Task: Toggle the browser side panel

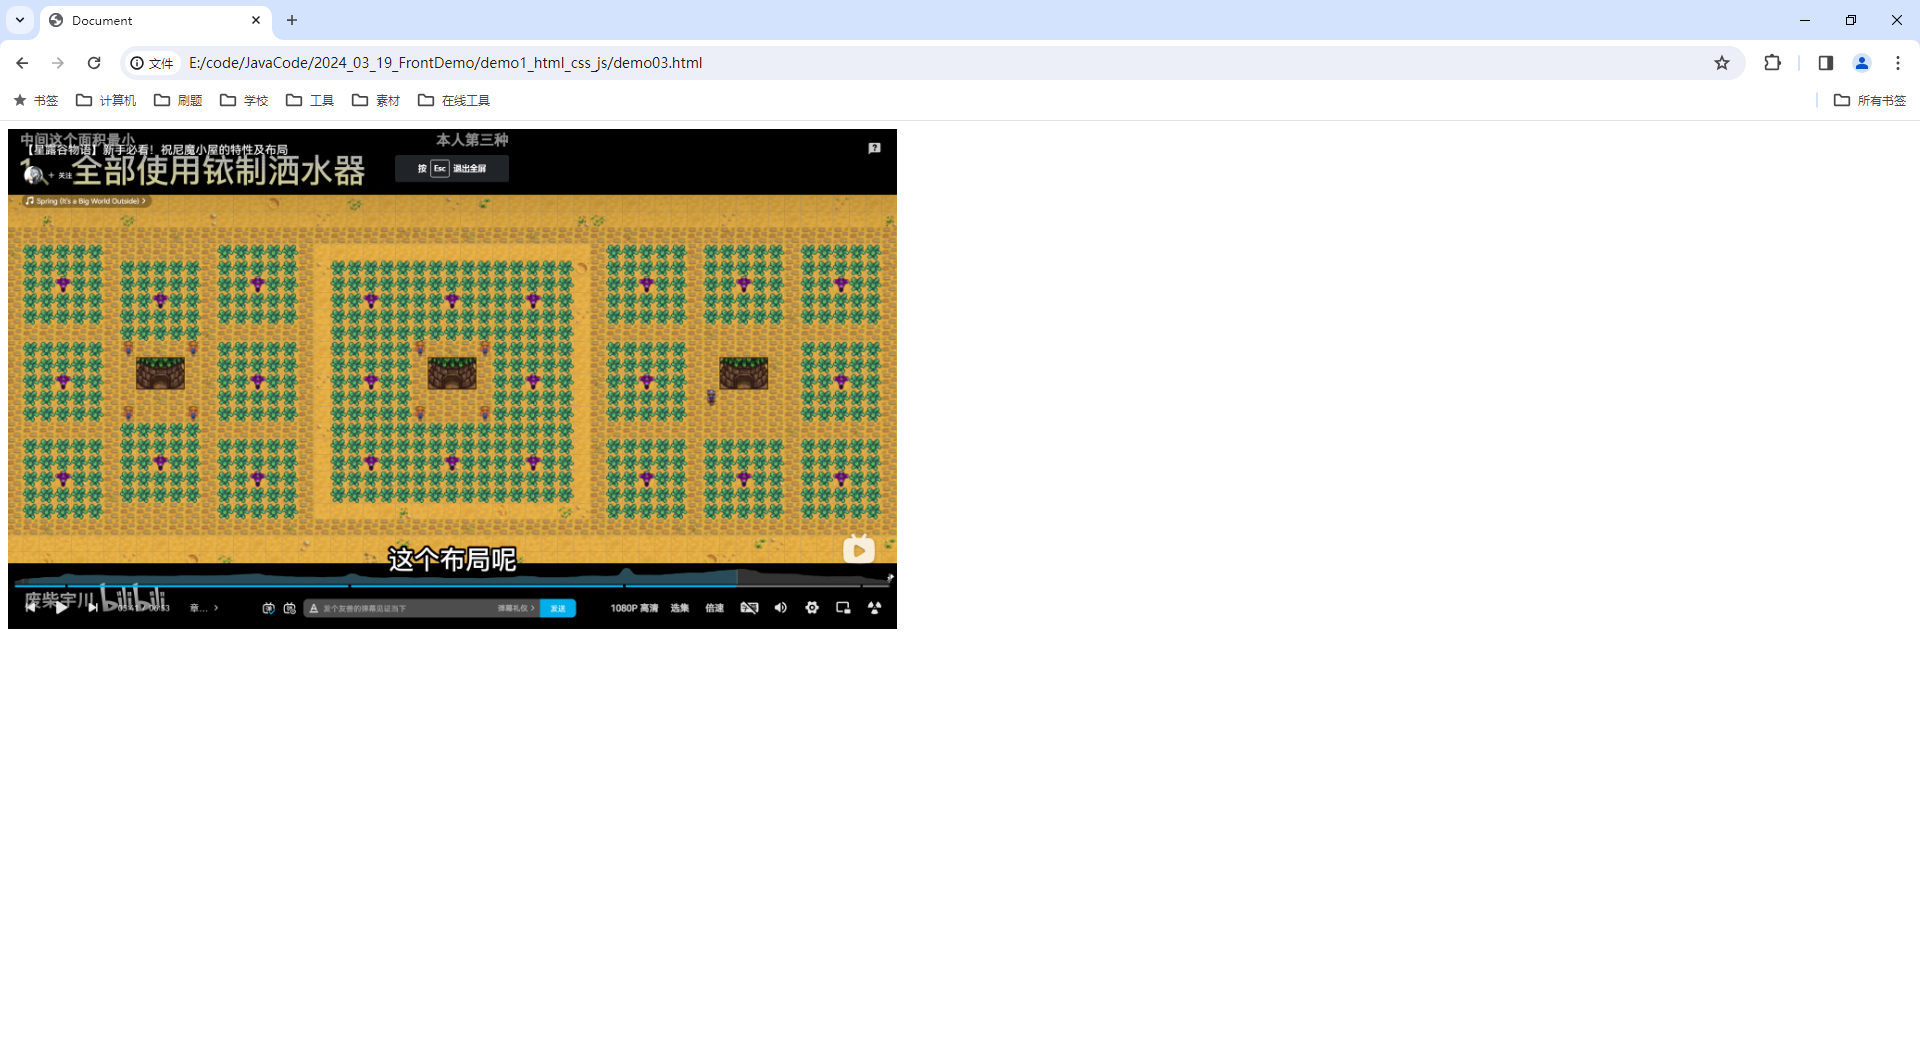Action: tap(1826, 63)
